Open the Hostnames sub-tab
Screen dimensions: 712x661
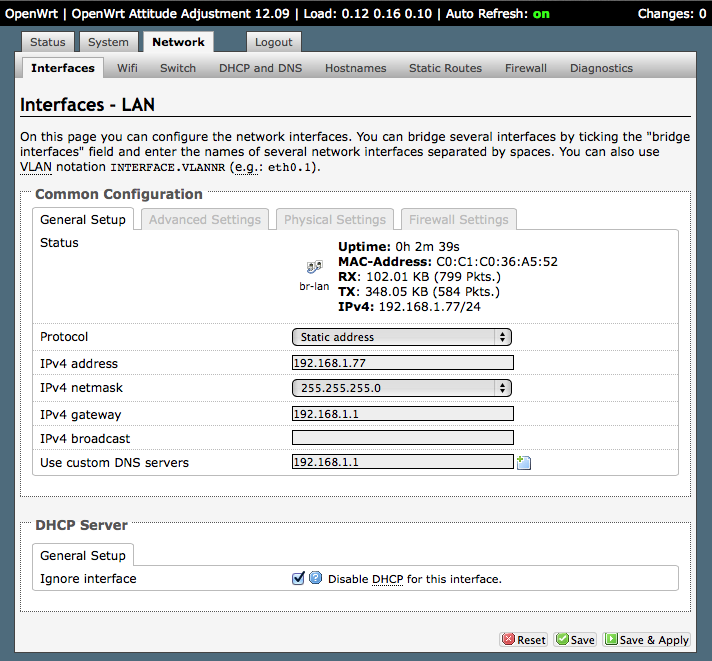pyautogui.click(x=356, y=68)
